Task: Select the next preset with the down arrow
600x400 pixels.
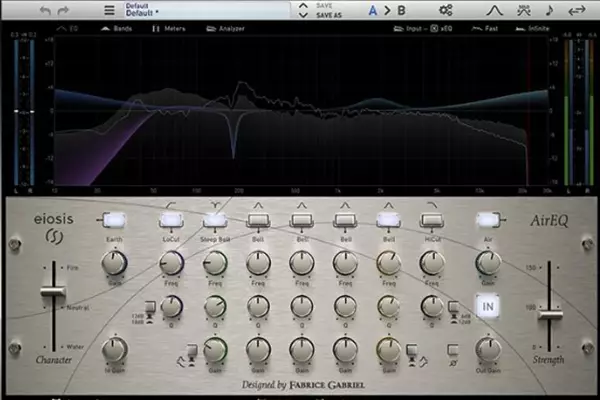Action: 303,15
